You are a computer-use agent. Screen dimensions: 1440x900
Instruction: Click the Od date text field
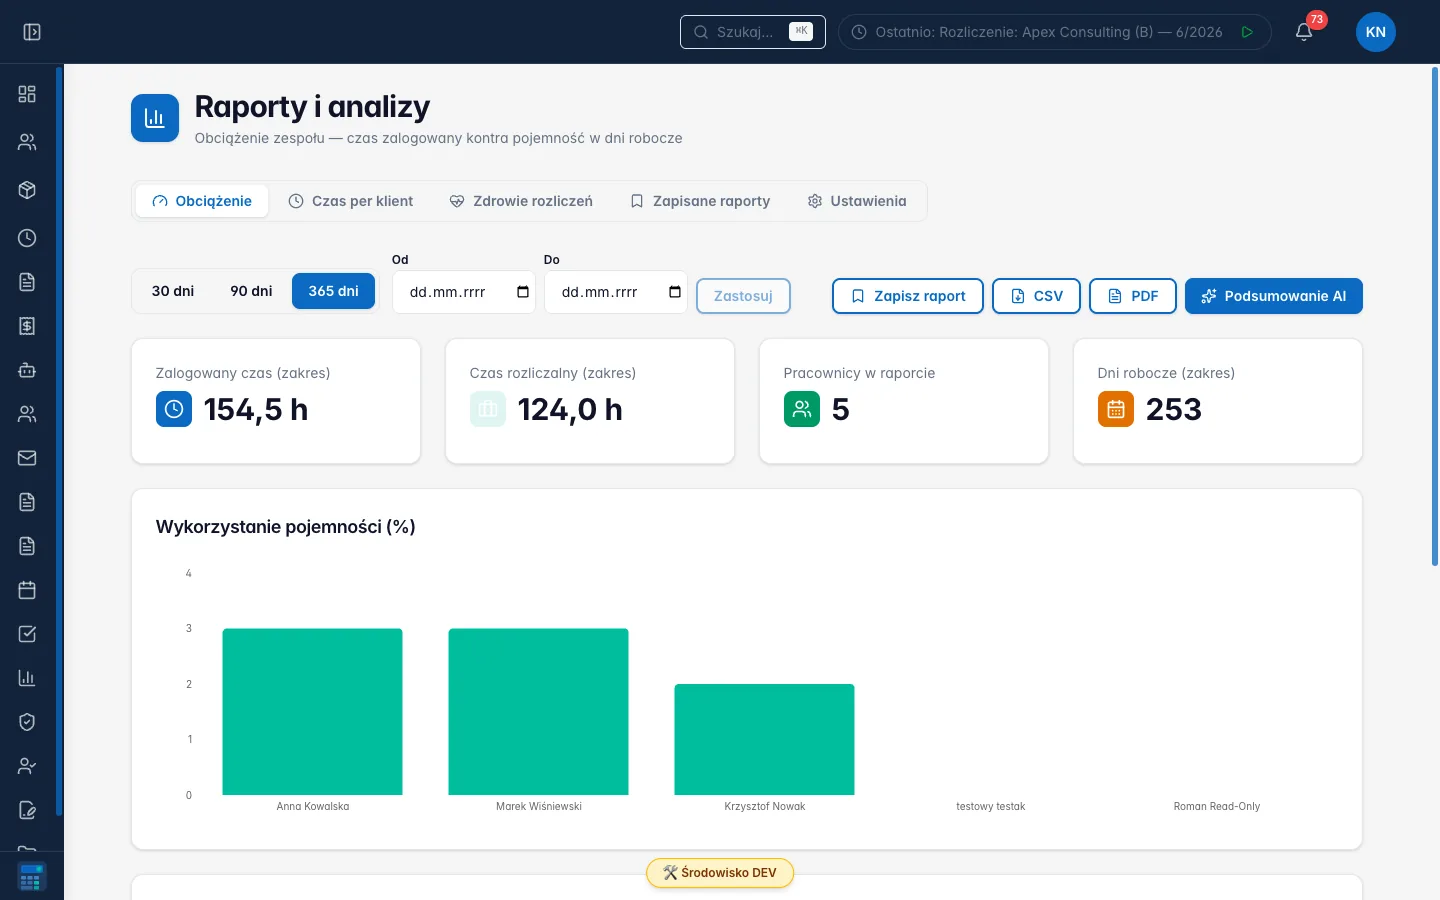[464, 292]
